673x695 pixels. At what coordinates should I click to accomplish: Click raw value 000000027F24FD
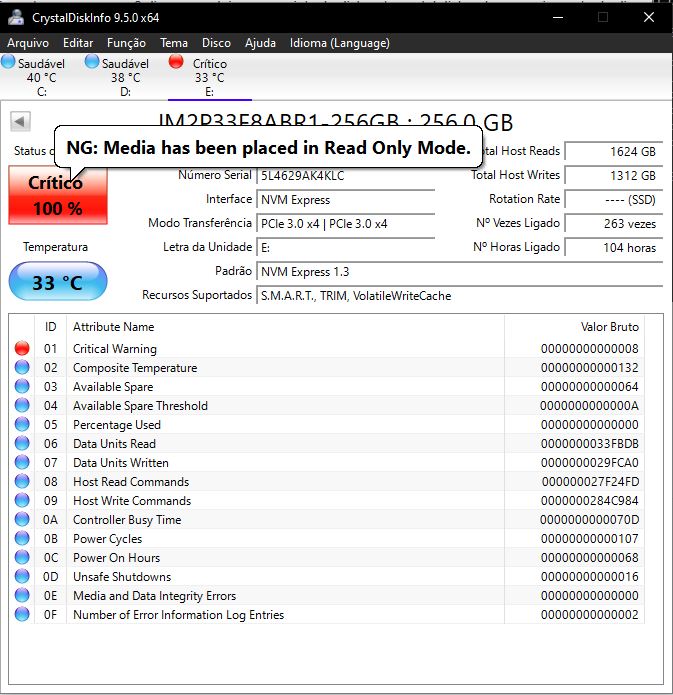[590, 482]
